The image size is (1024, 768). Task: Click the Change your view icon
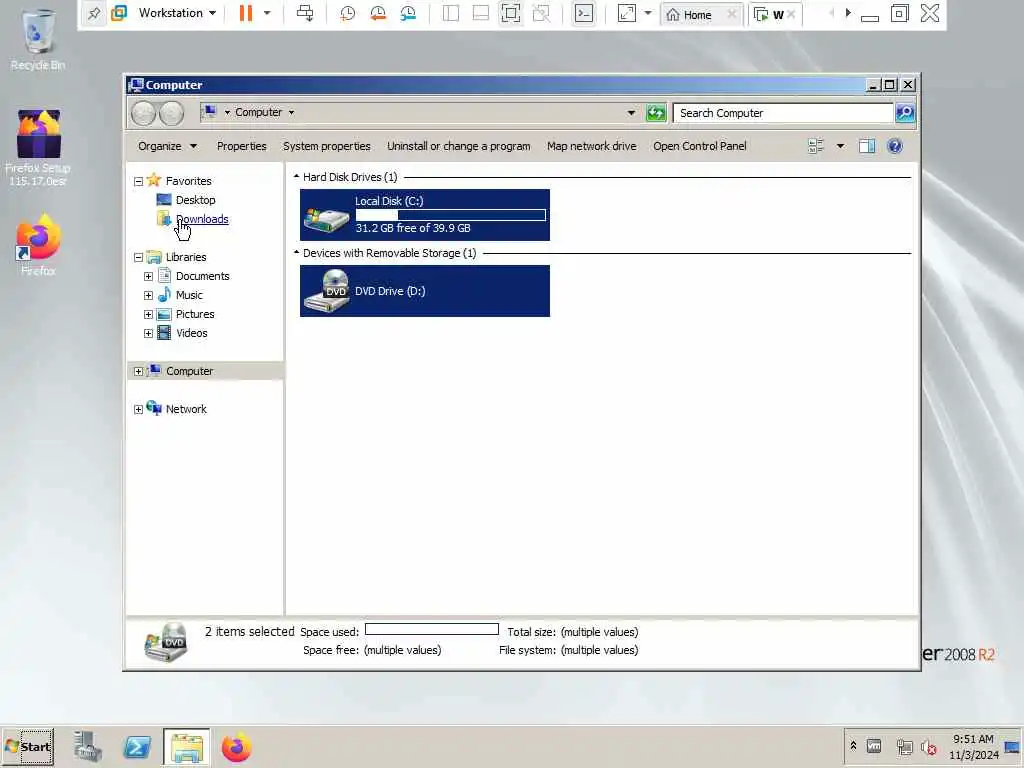click(816, 146)
